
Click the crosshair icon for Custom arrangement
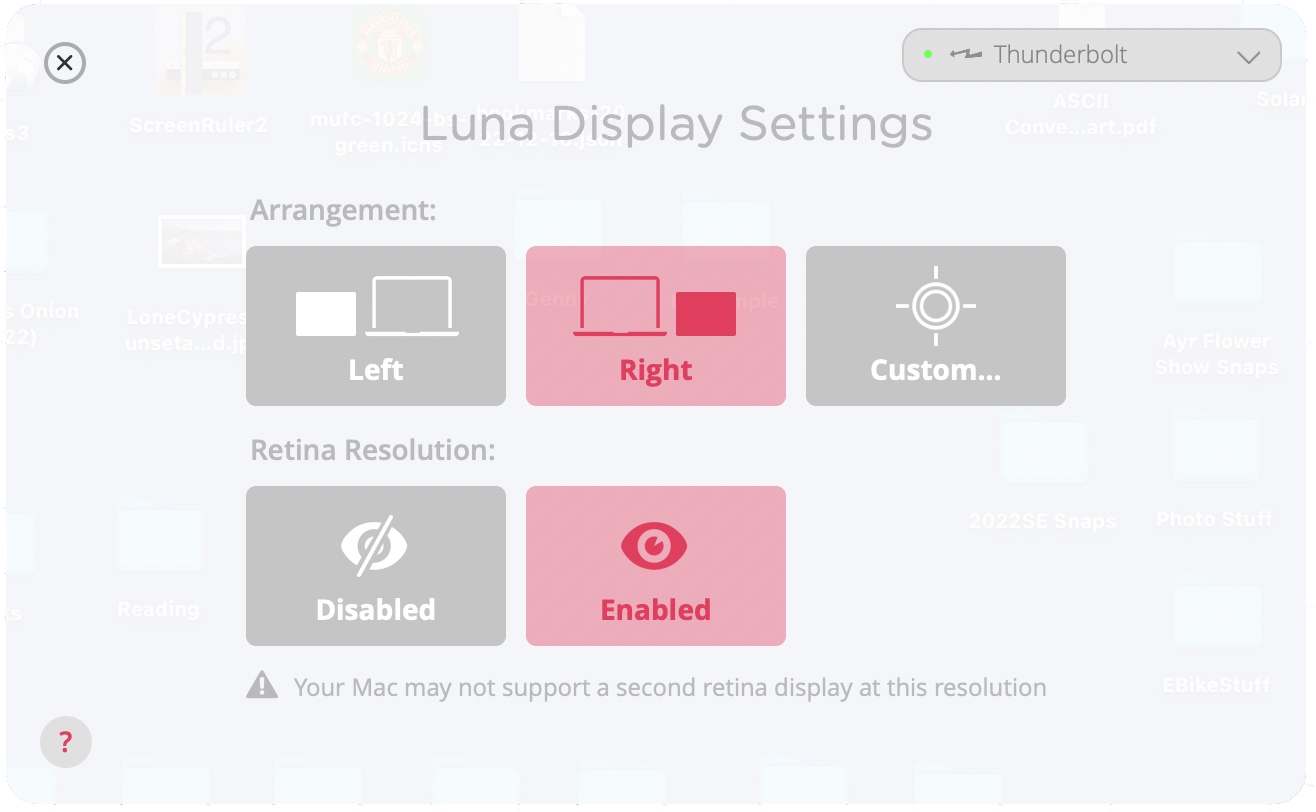point(935,306)
